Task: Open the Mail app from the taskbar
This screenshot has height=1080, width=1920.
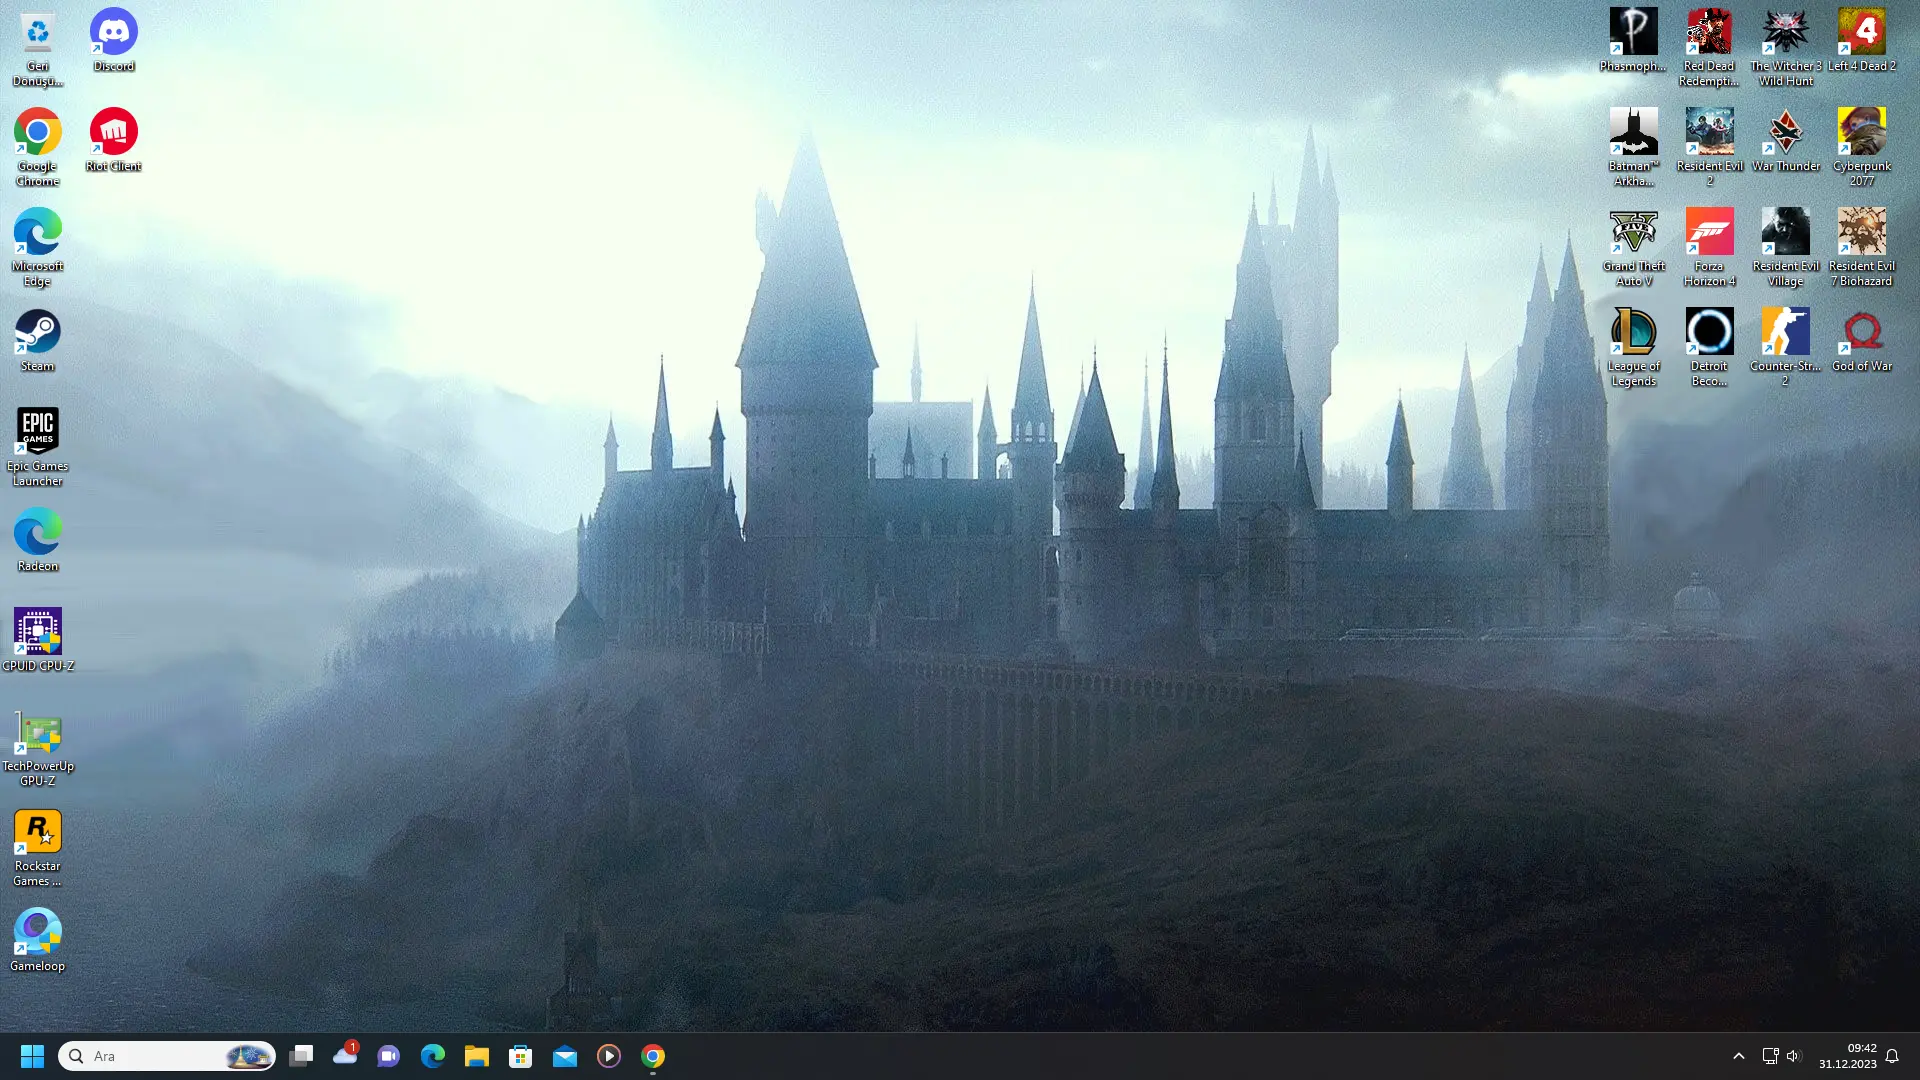Action: click(565, 1056)
